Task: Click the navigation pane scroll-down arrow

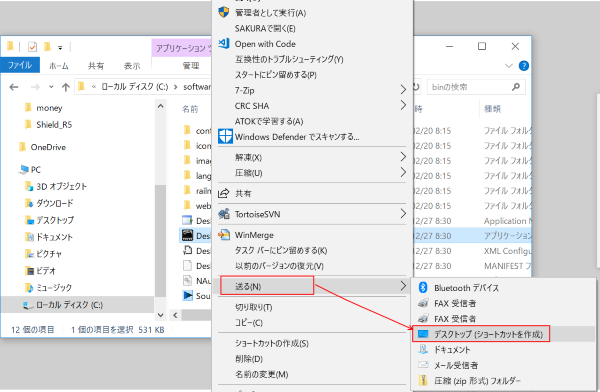Action: (x=160, y=315)
